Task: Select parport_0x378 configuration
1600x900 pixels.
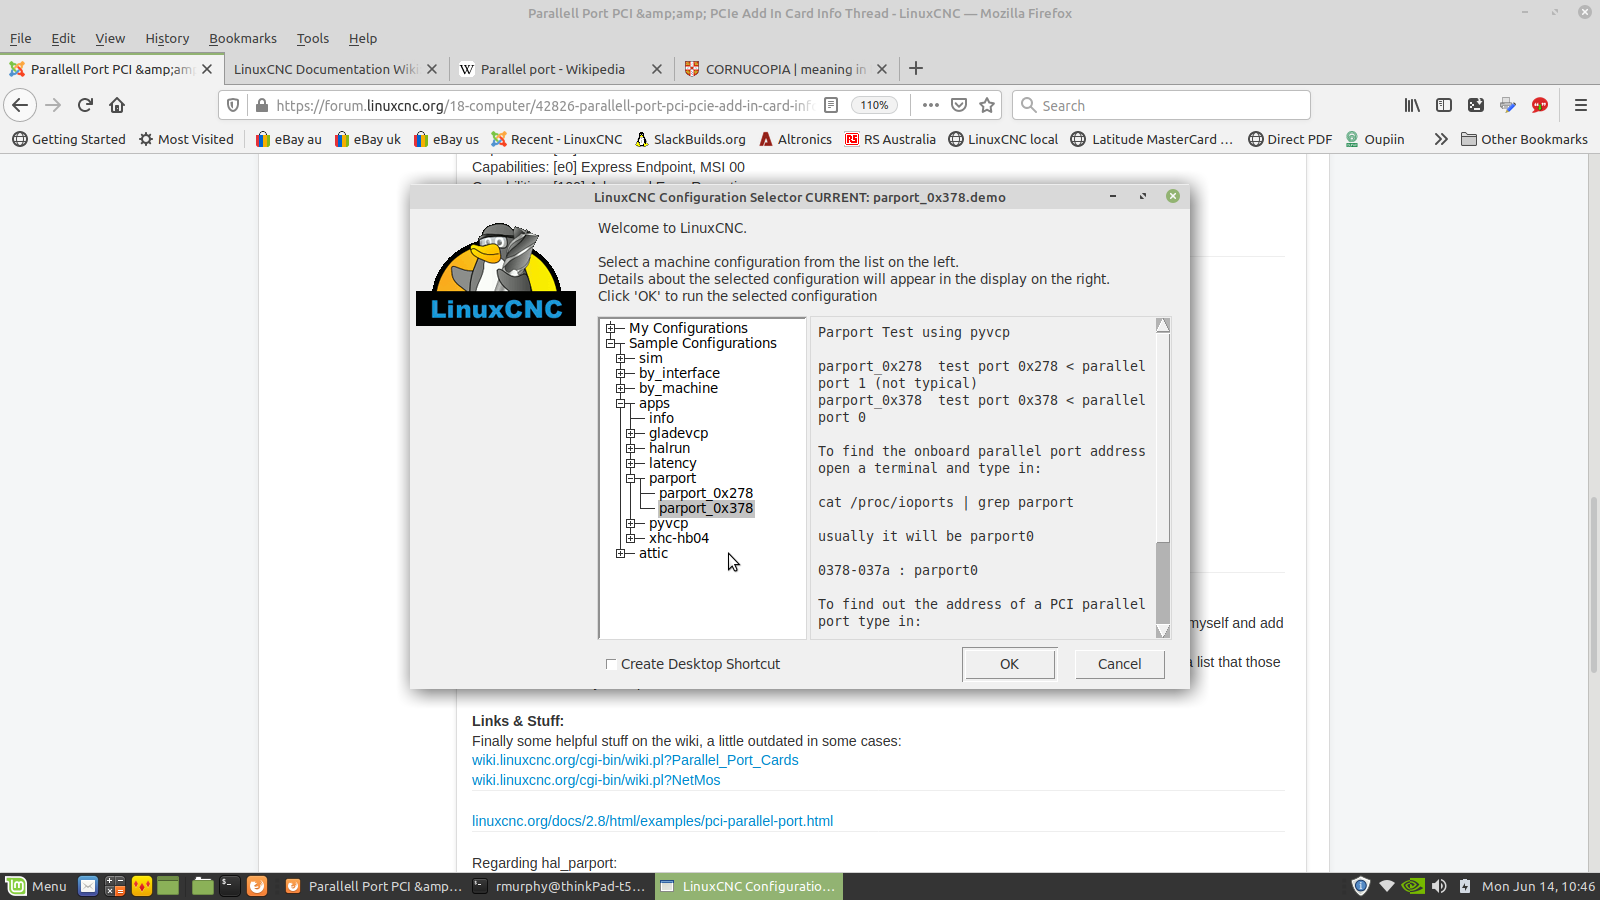Action: (706, 508)
